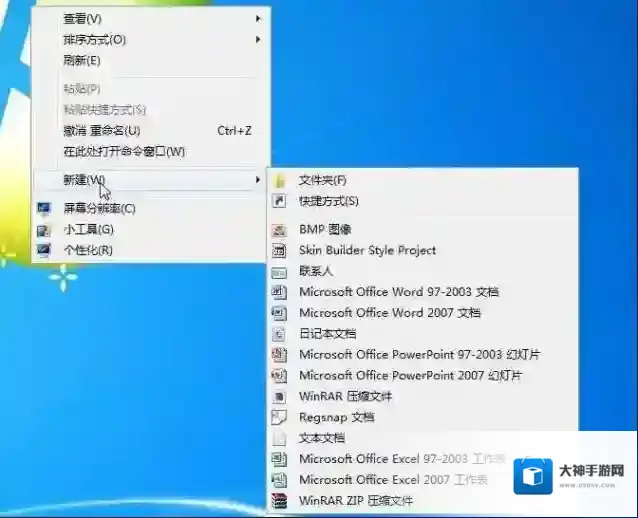
Task: Click the Word 97-2003 文档 icon
Action: [x=279, y=292]
